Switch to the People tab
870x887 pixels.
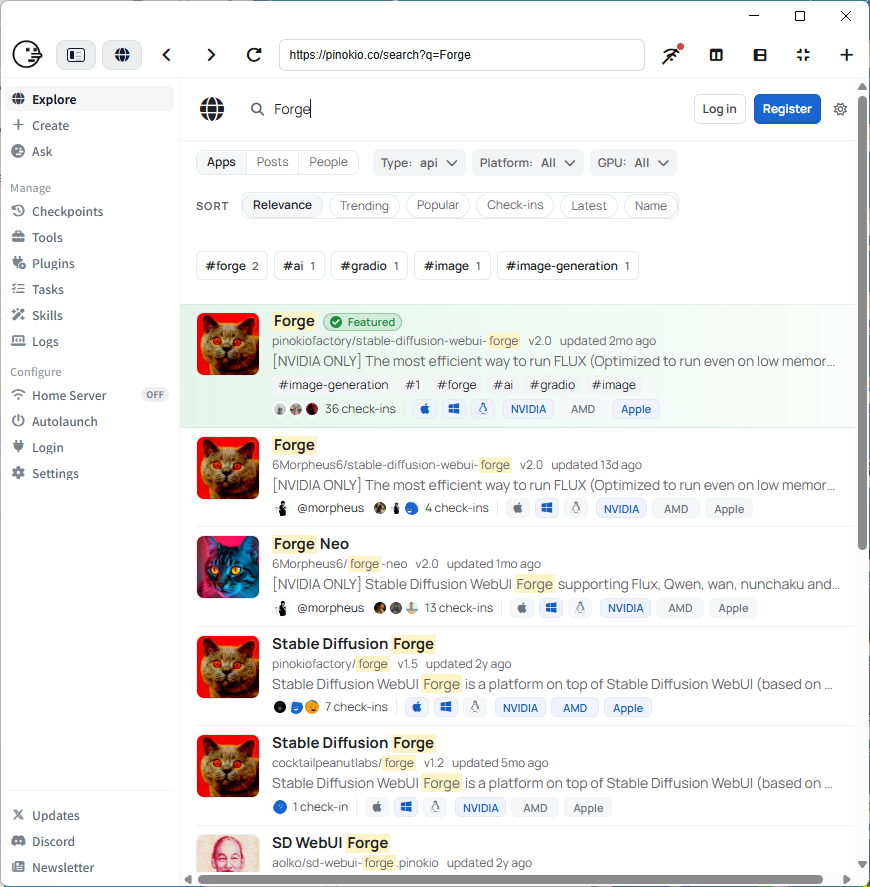point(328,162)
